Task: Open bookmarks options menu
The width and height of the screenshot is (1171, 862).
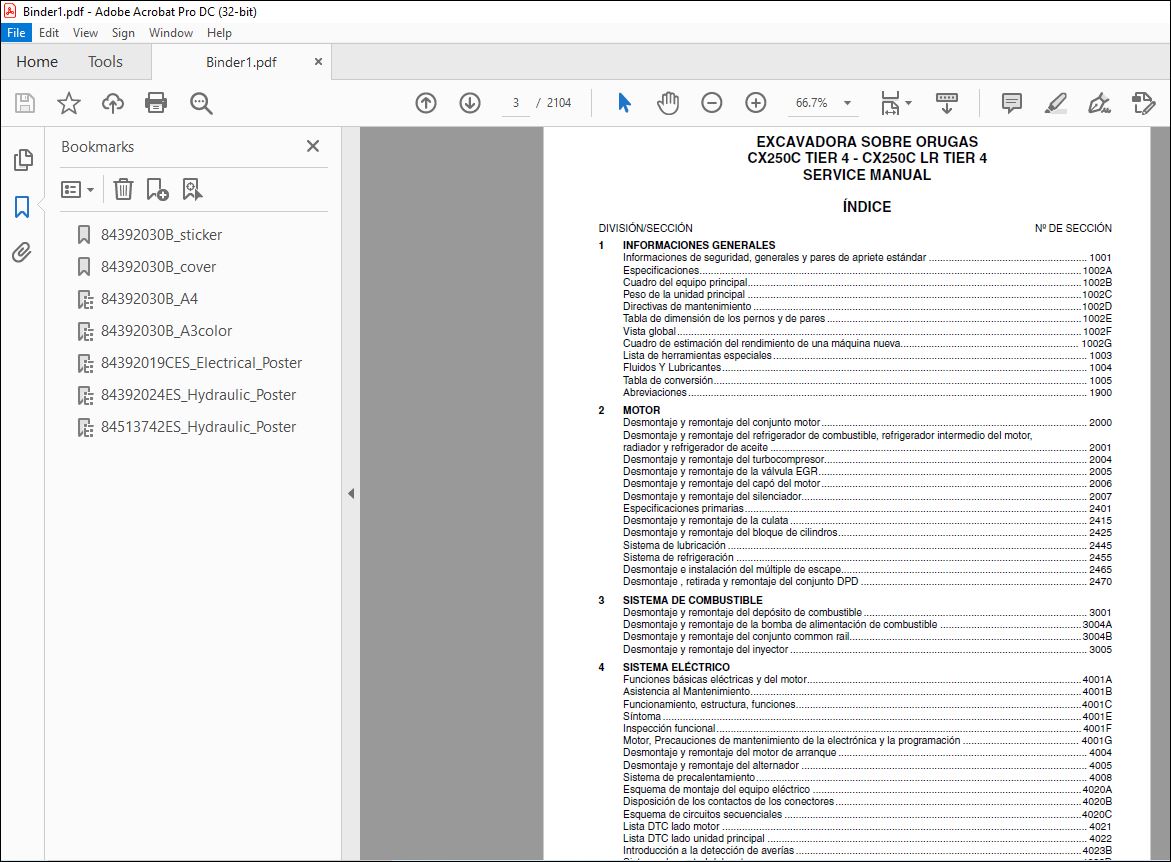Action: click(x=77, y=189)
